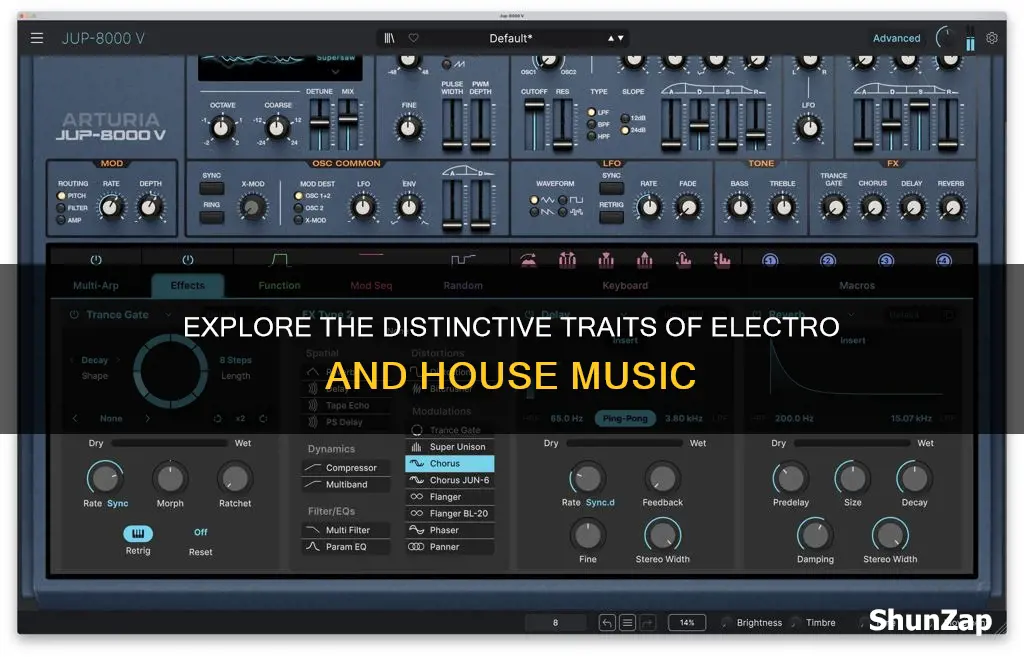Viewport: 1024px width, 657px height.
Task: Click the Trance Gate Retrig keyboard icon
Action: [x=138, y=534]
